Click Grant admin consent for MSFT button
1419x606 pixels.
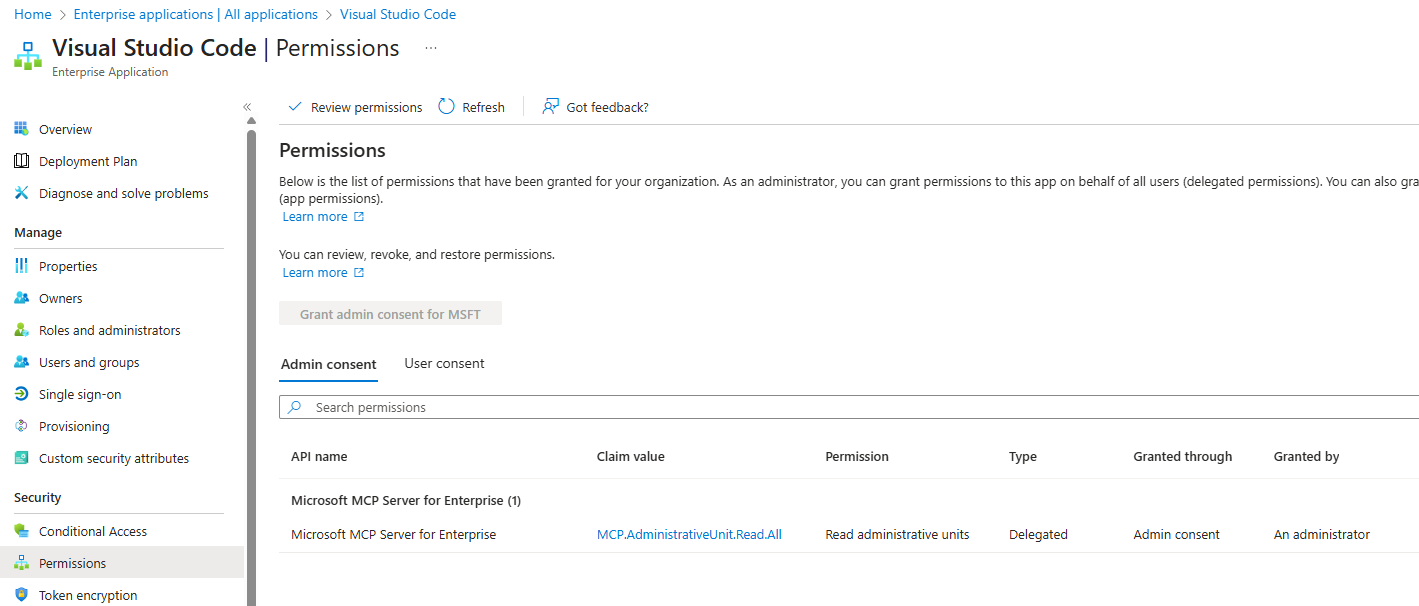pyautogui.click(x=390, y=314)
